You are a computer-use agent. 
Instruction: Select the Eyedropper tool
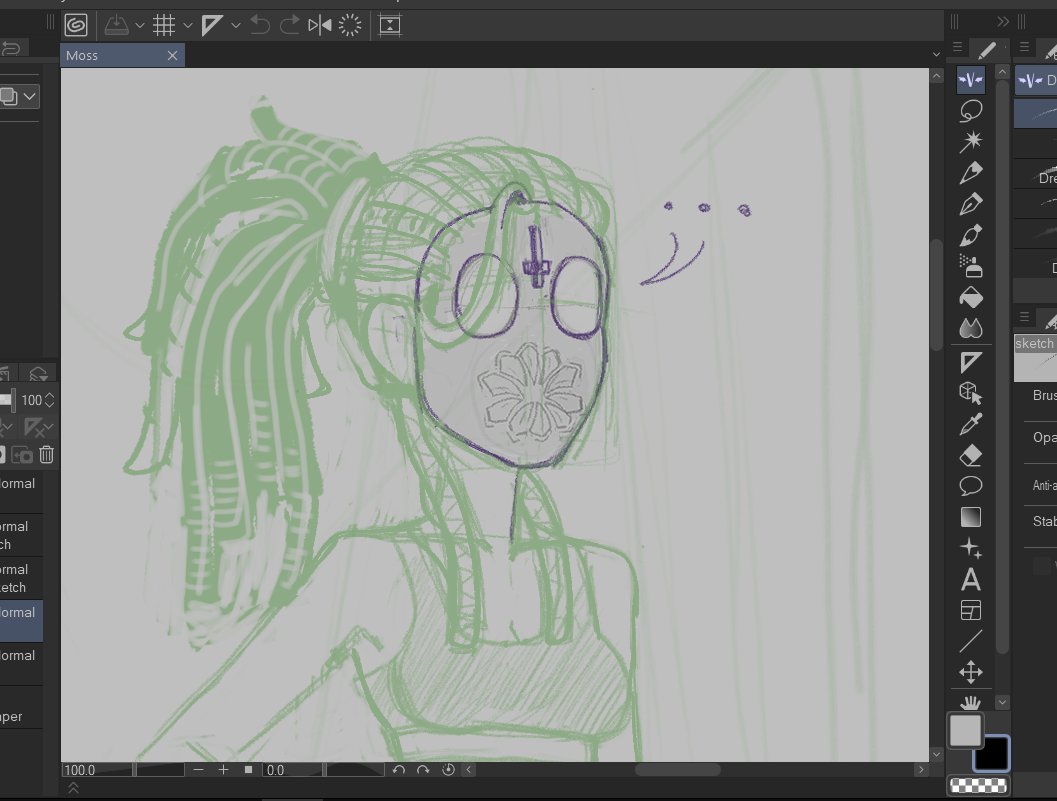(x=971, y=424)
